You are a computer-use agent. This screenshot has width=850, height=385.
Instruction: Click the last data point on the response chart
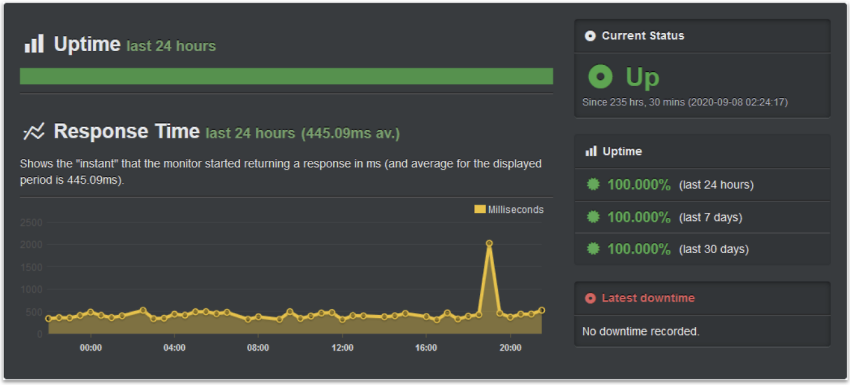coord(542,310)
